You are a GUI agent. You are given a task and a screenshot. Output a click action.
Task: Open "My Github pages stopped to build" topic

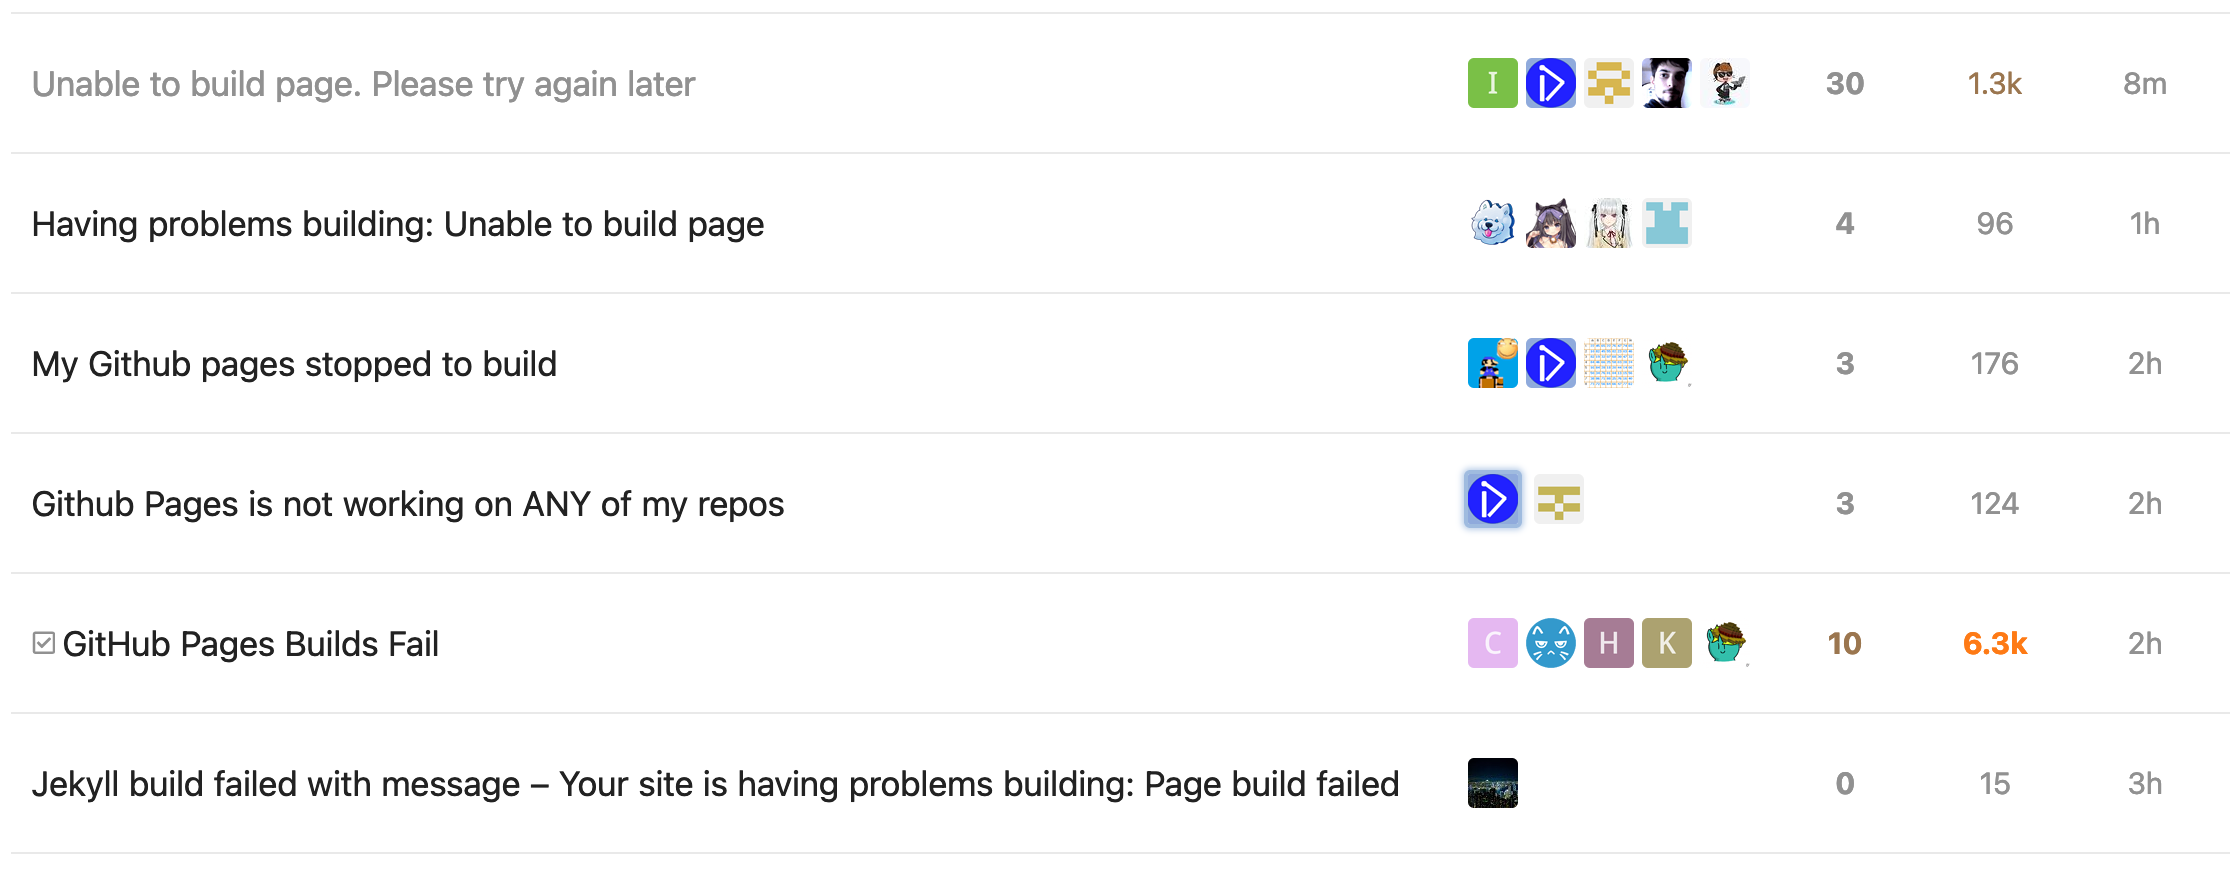294,364
